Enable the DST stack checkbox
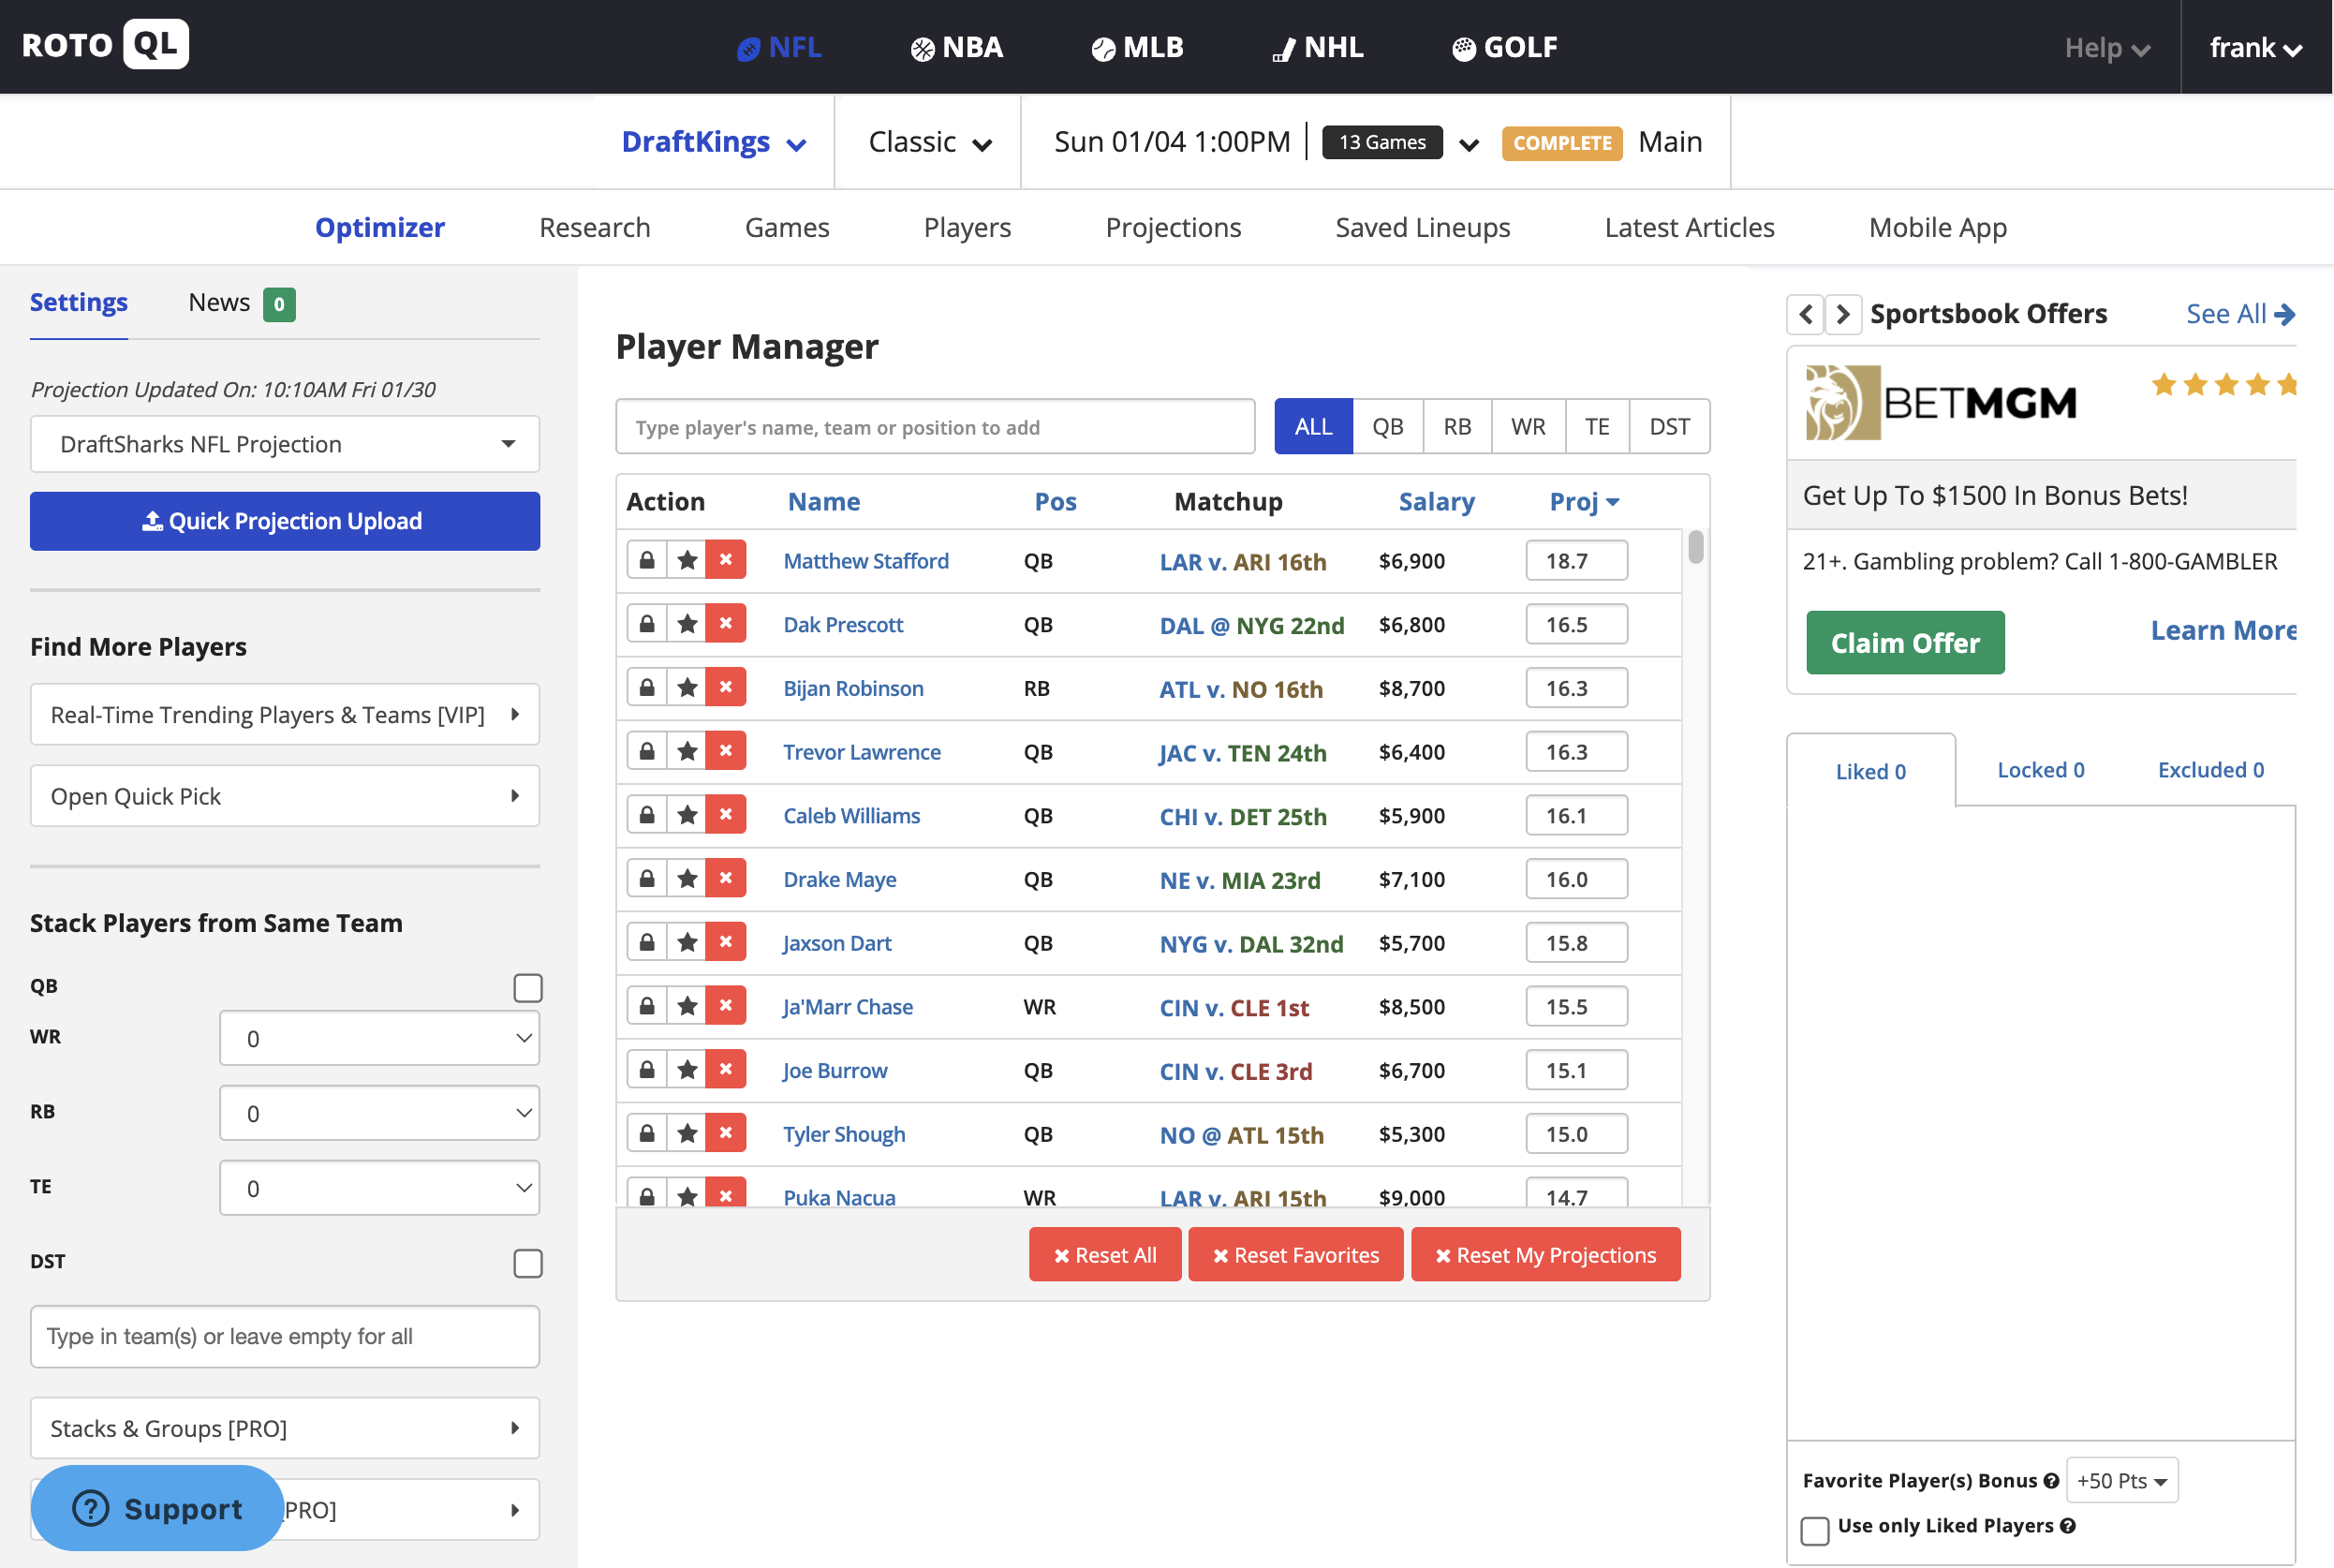The height and width of the screenshot is (1568, 2334). pos(528,1263)
